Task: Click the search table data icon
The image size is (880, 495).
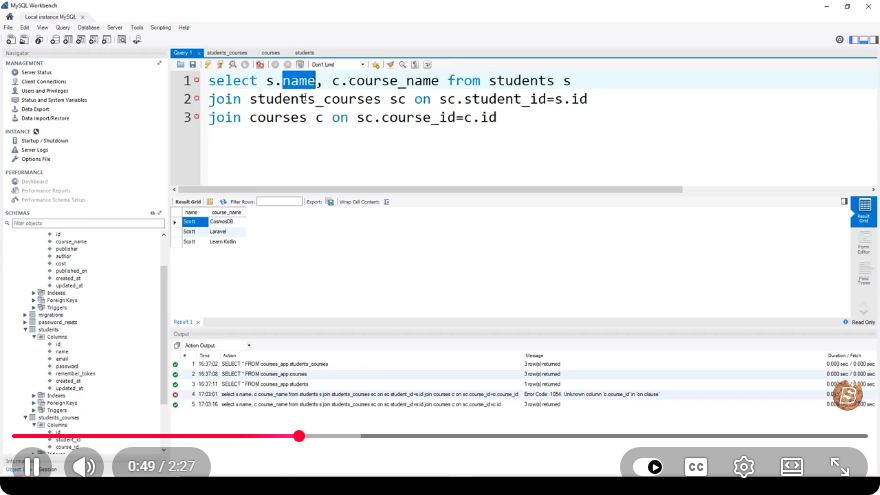Action: point(122,40)
